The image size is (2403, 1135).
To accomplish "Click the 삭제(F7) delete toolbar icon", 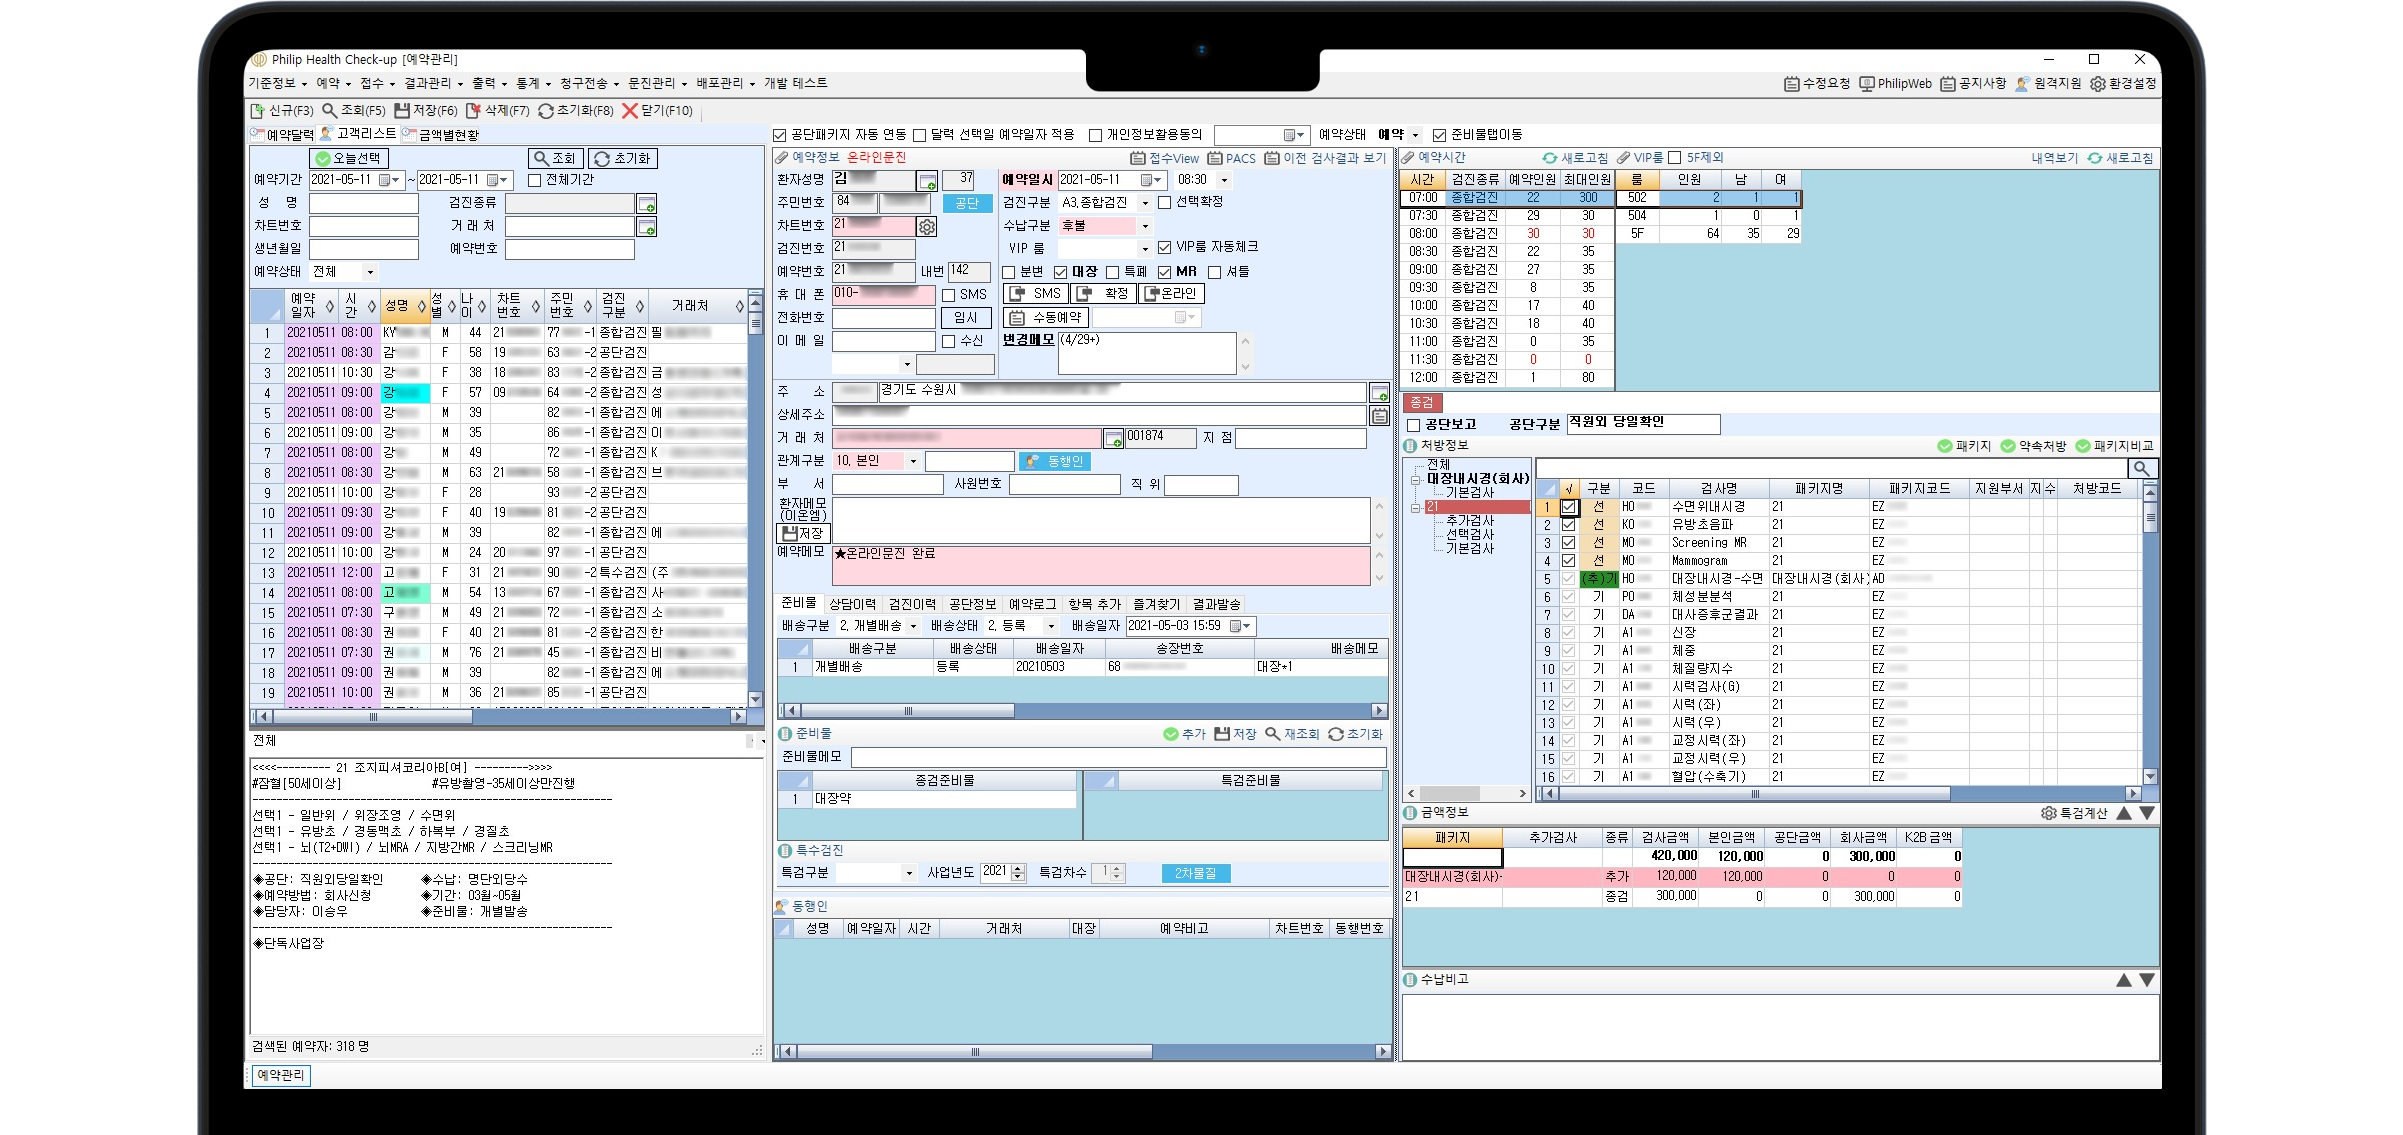I will click(474, 111).
